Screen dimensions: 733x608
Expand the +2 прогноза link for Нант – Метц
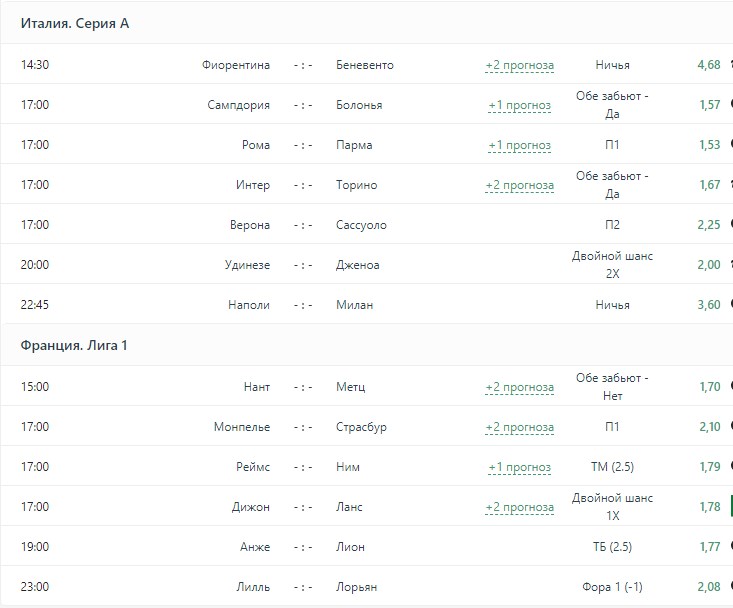click(x=519, y=387)
